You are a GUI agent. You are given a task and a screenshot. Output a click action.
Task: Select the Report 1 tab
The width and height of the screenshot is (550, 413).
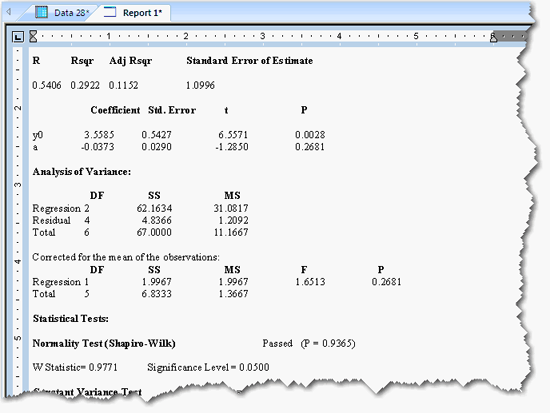point(135,13)
